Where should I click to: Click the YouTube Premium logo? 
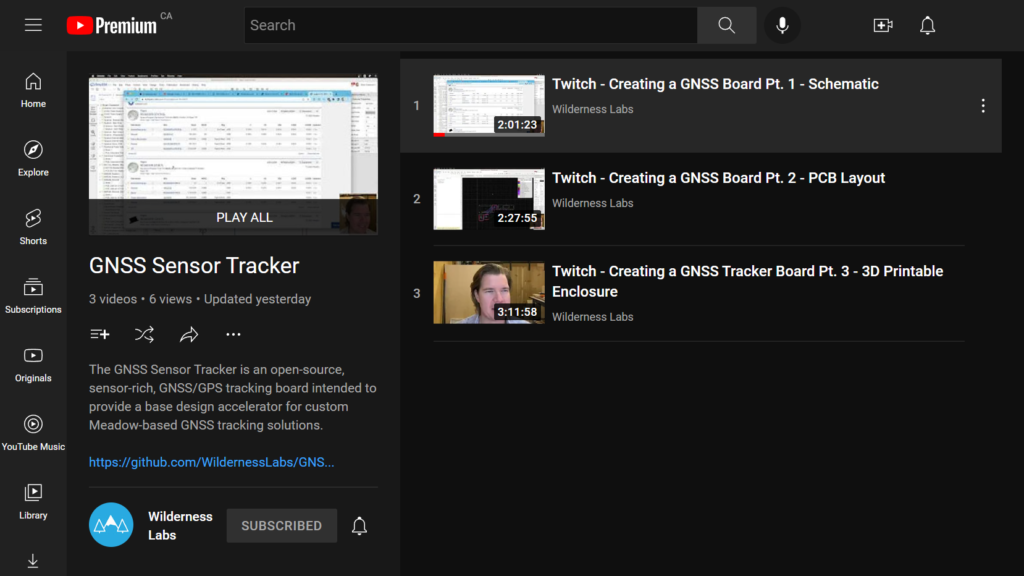tap(112, 25)
